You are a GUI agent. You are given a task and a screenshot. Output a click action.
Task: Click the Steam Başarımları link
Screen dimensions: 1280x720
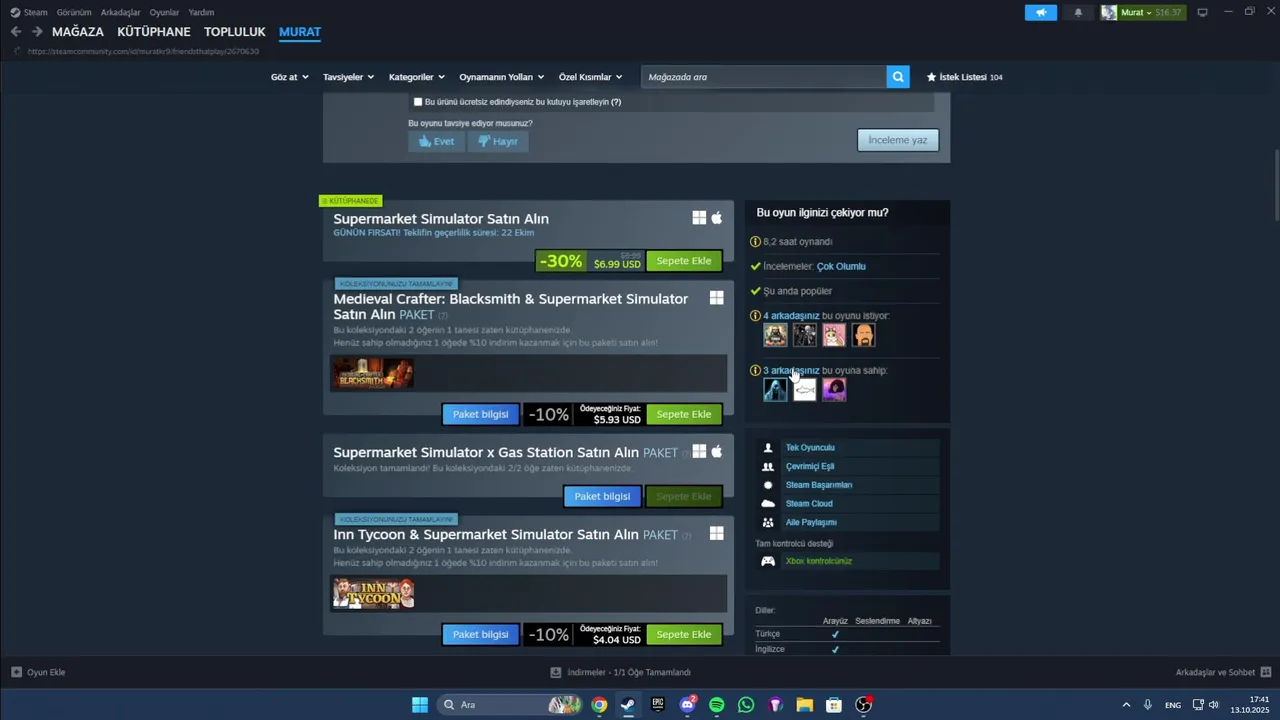(819, 485)
